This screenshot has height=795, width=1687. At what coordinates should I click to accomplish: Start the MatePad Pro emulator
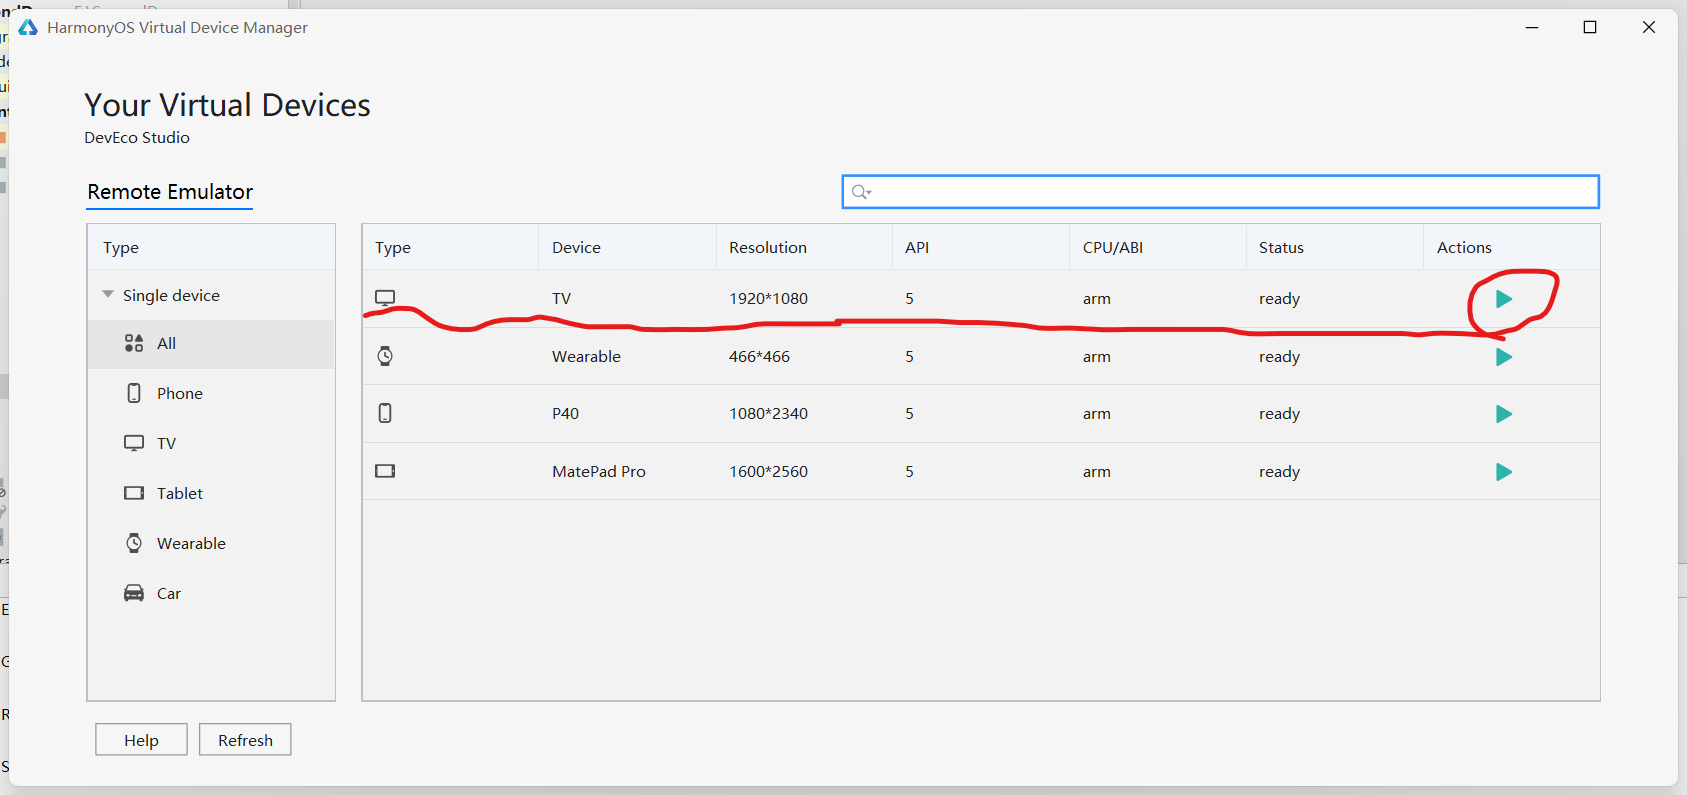click(1503, 472)
